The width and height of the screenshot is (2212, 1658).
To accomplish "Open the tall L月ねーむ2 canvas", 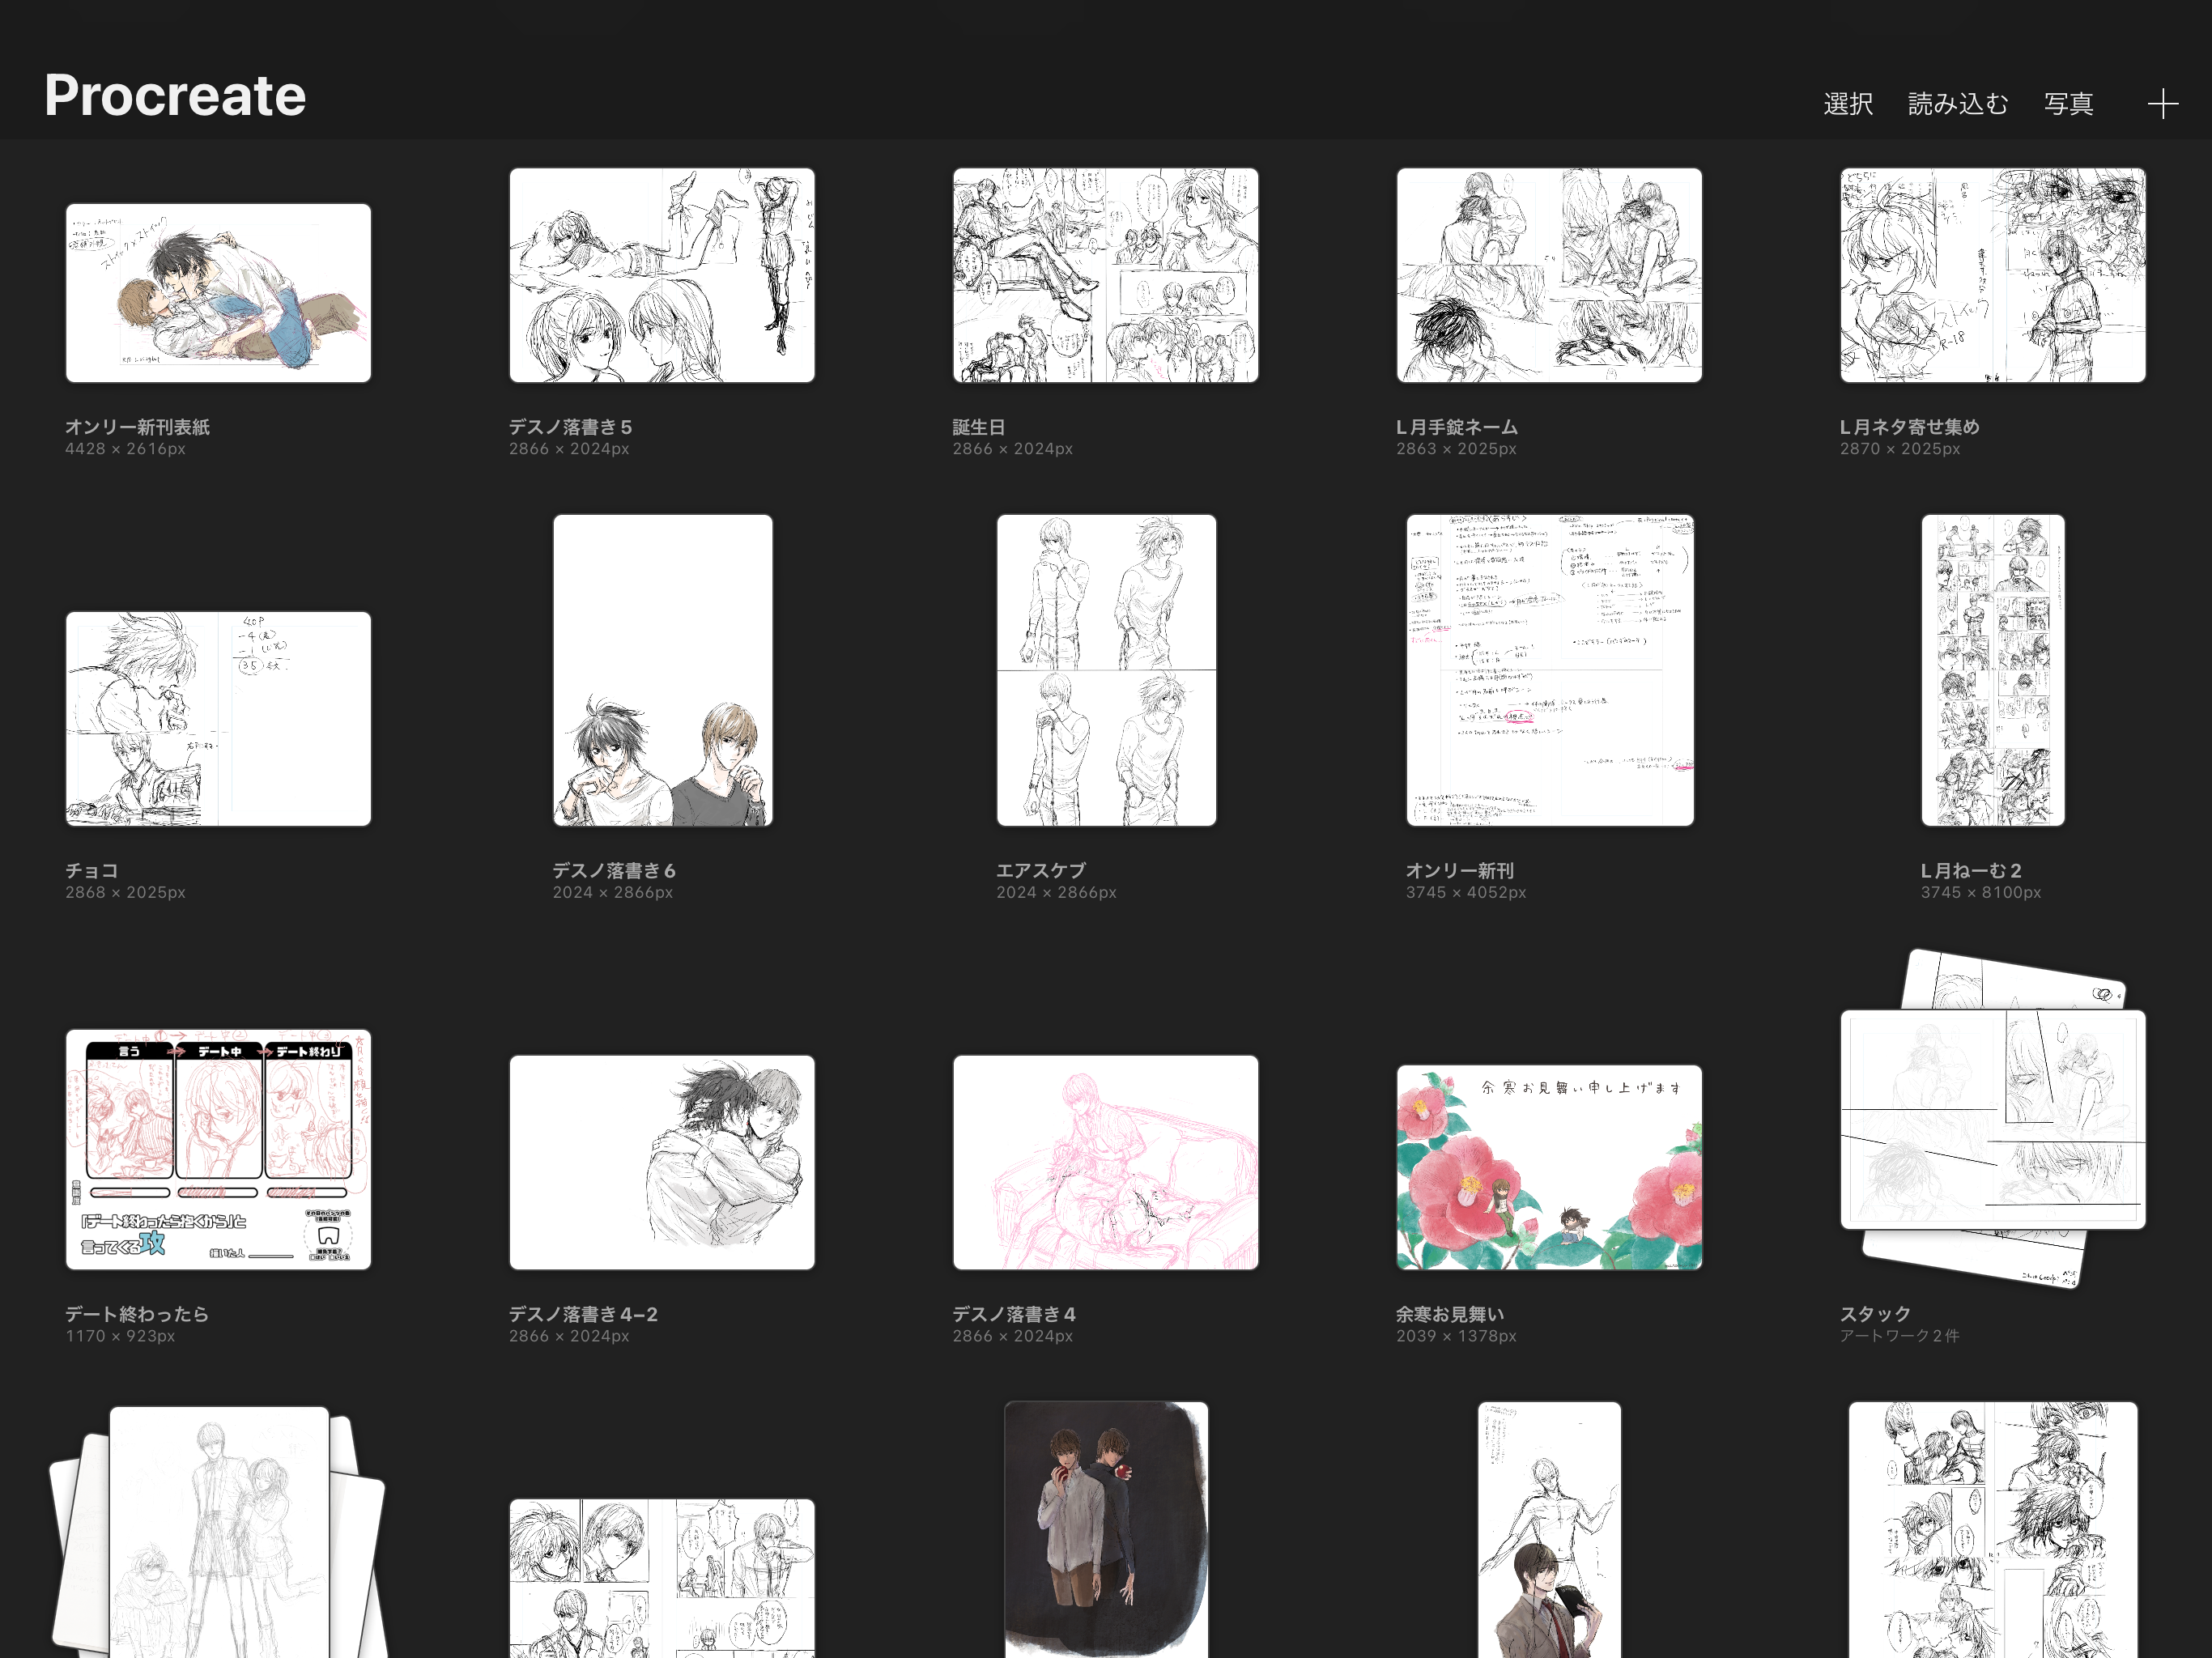I will point(1992,670).
